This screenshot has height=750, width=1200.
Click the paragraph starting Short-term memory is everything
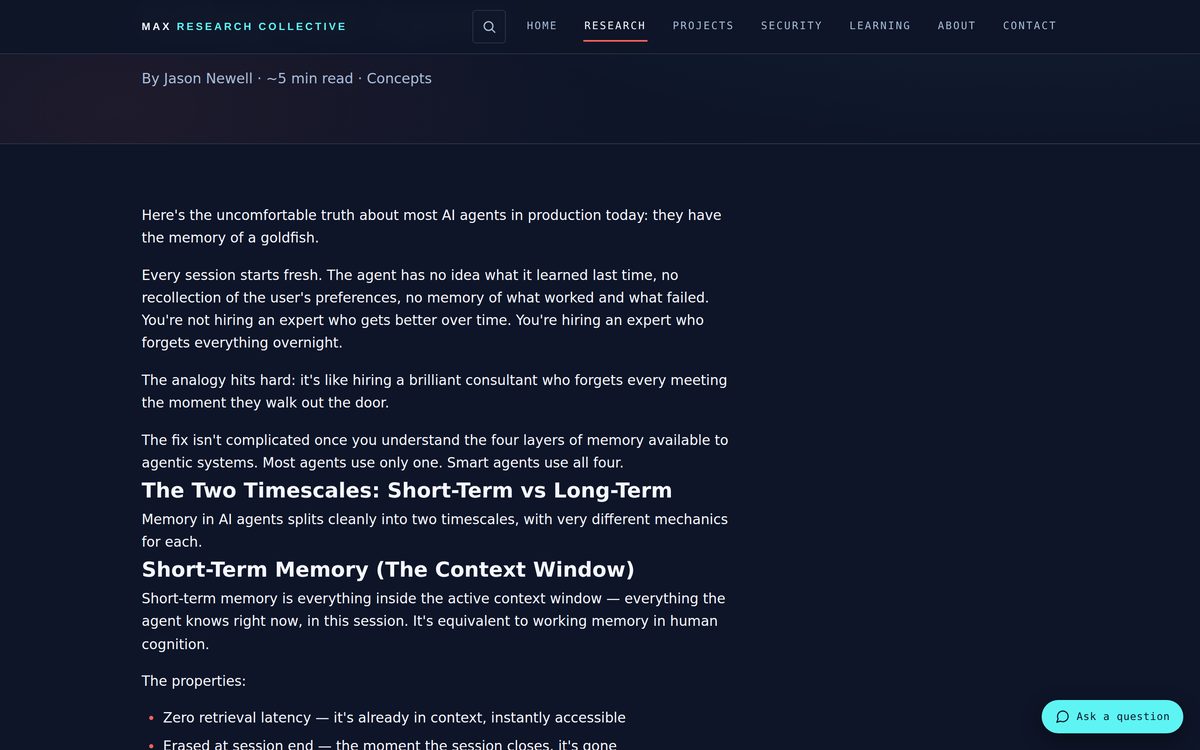434,621
